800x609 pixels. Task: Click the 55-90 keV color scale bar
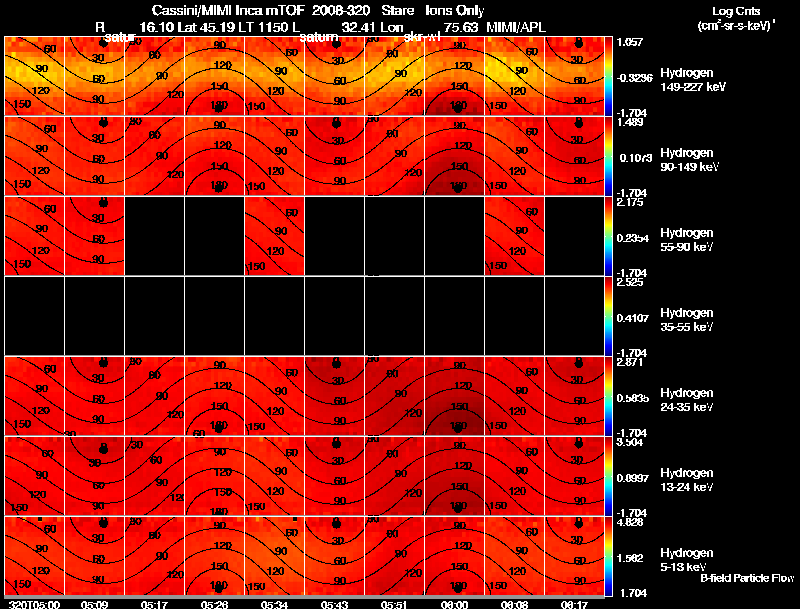pos(608,236)
